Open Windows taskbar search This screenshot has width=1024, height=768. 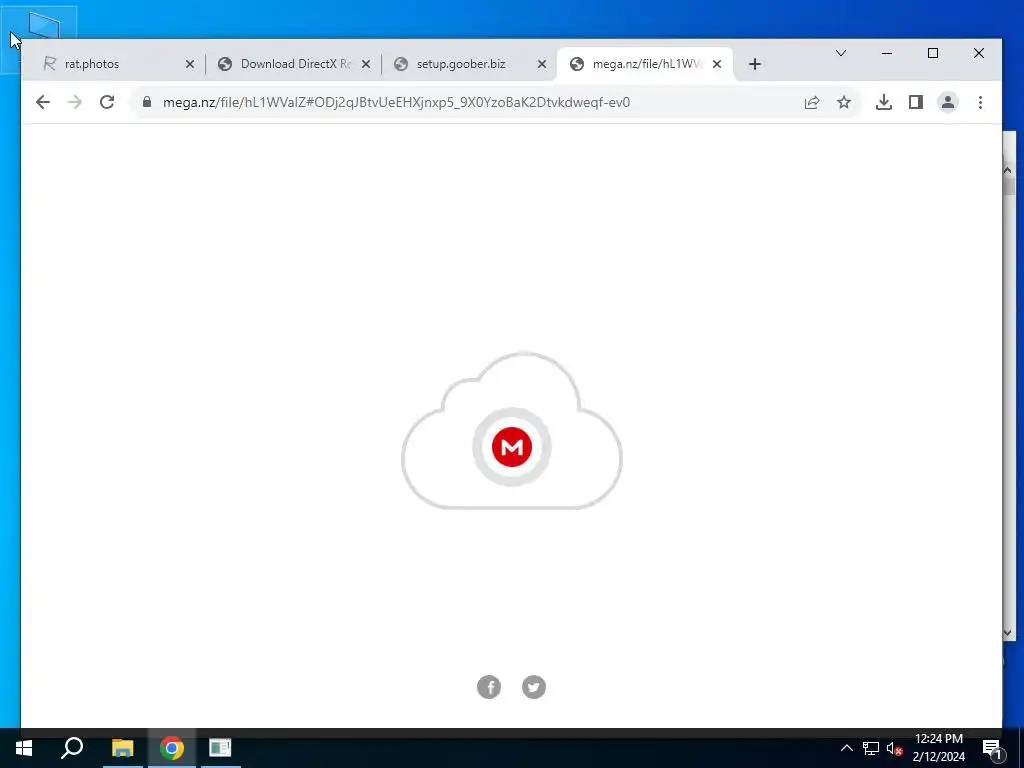tap(72, 748)
